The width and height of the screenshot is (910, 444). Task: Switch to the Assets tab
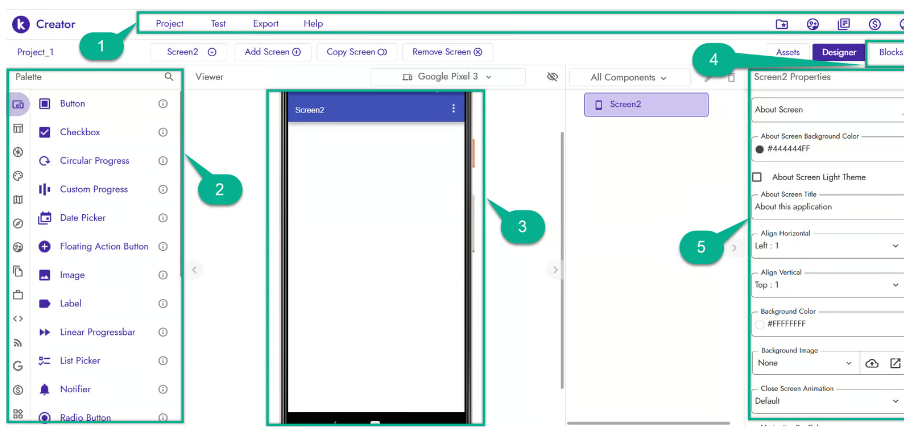point(787,52)
